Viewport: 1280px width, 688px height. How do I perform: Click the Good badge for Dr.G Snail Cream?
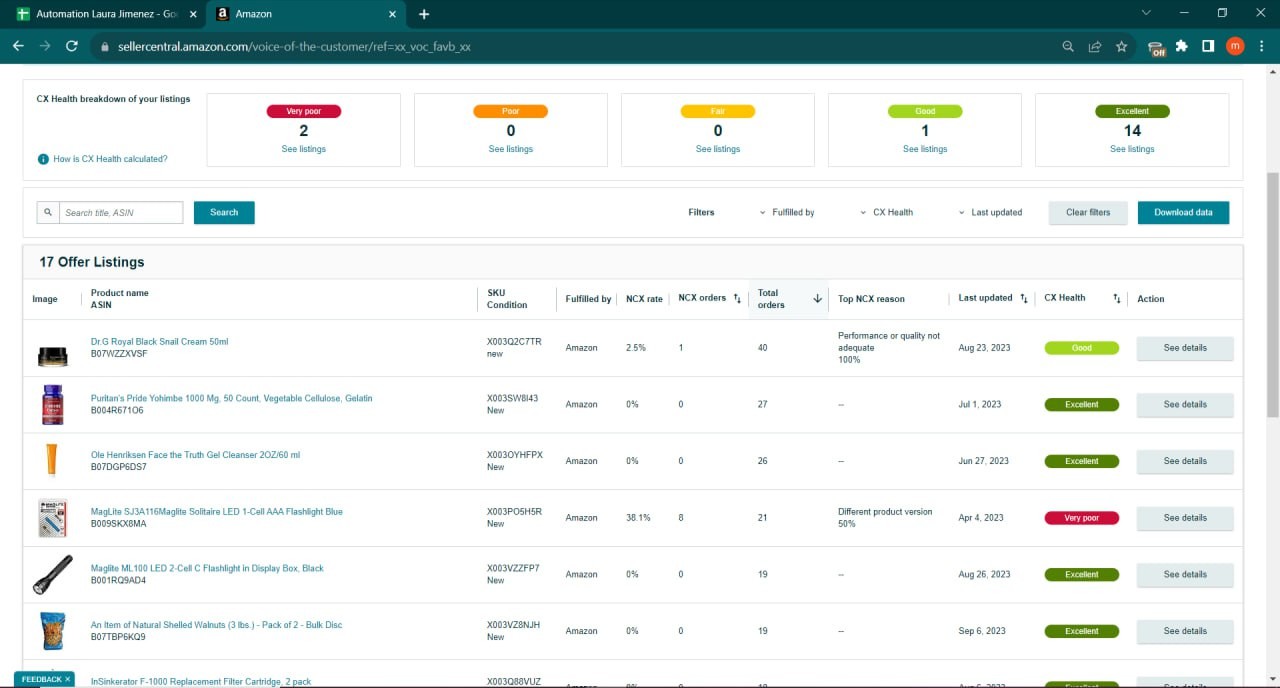click(x=1081, y=348)
